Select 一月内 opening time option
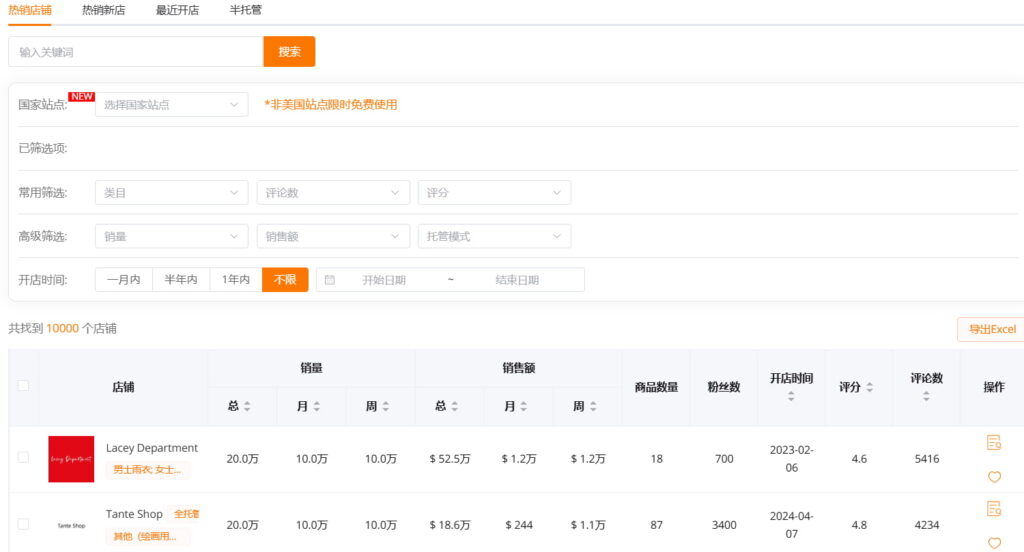 123,280
